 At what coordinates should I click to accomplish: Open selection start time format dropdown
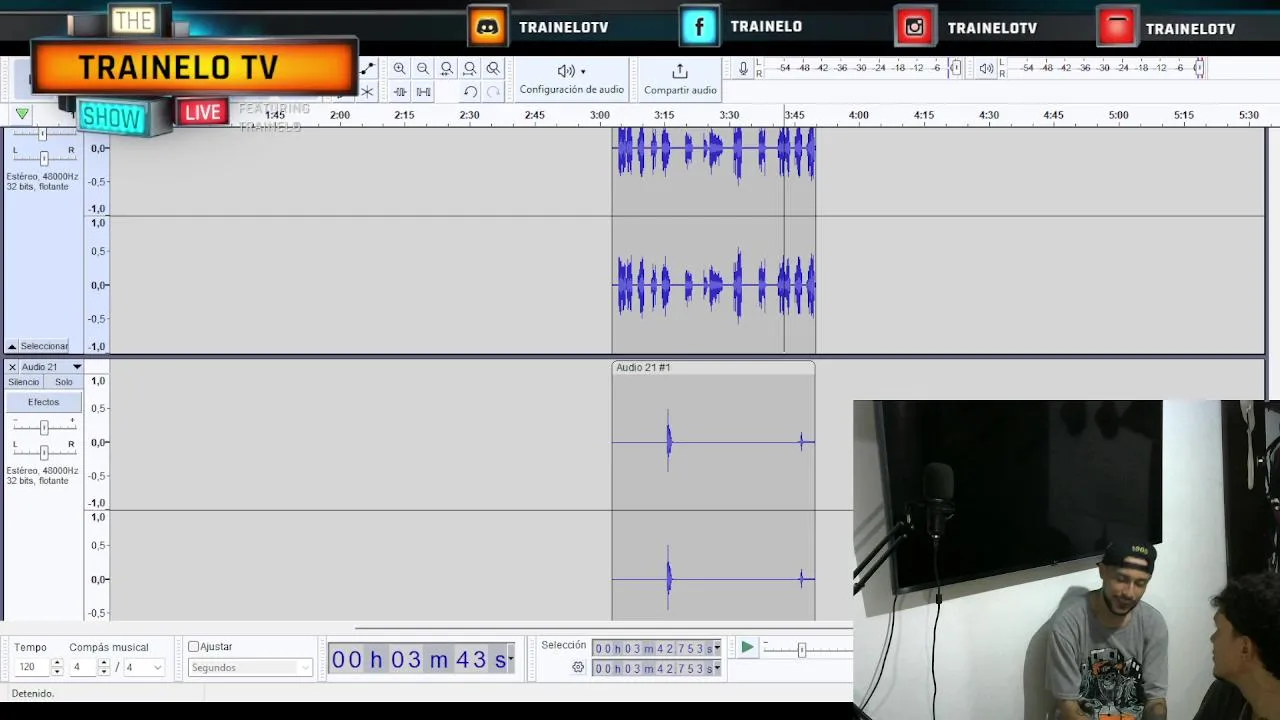click(717, 649)
